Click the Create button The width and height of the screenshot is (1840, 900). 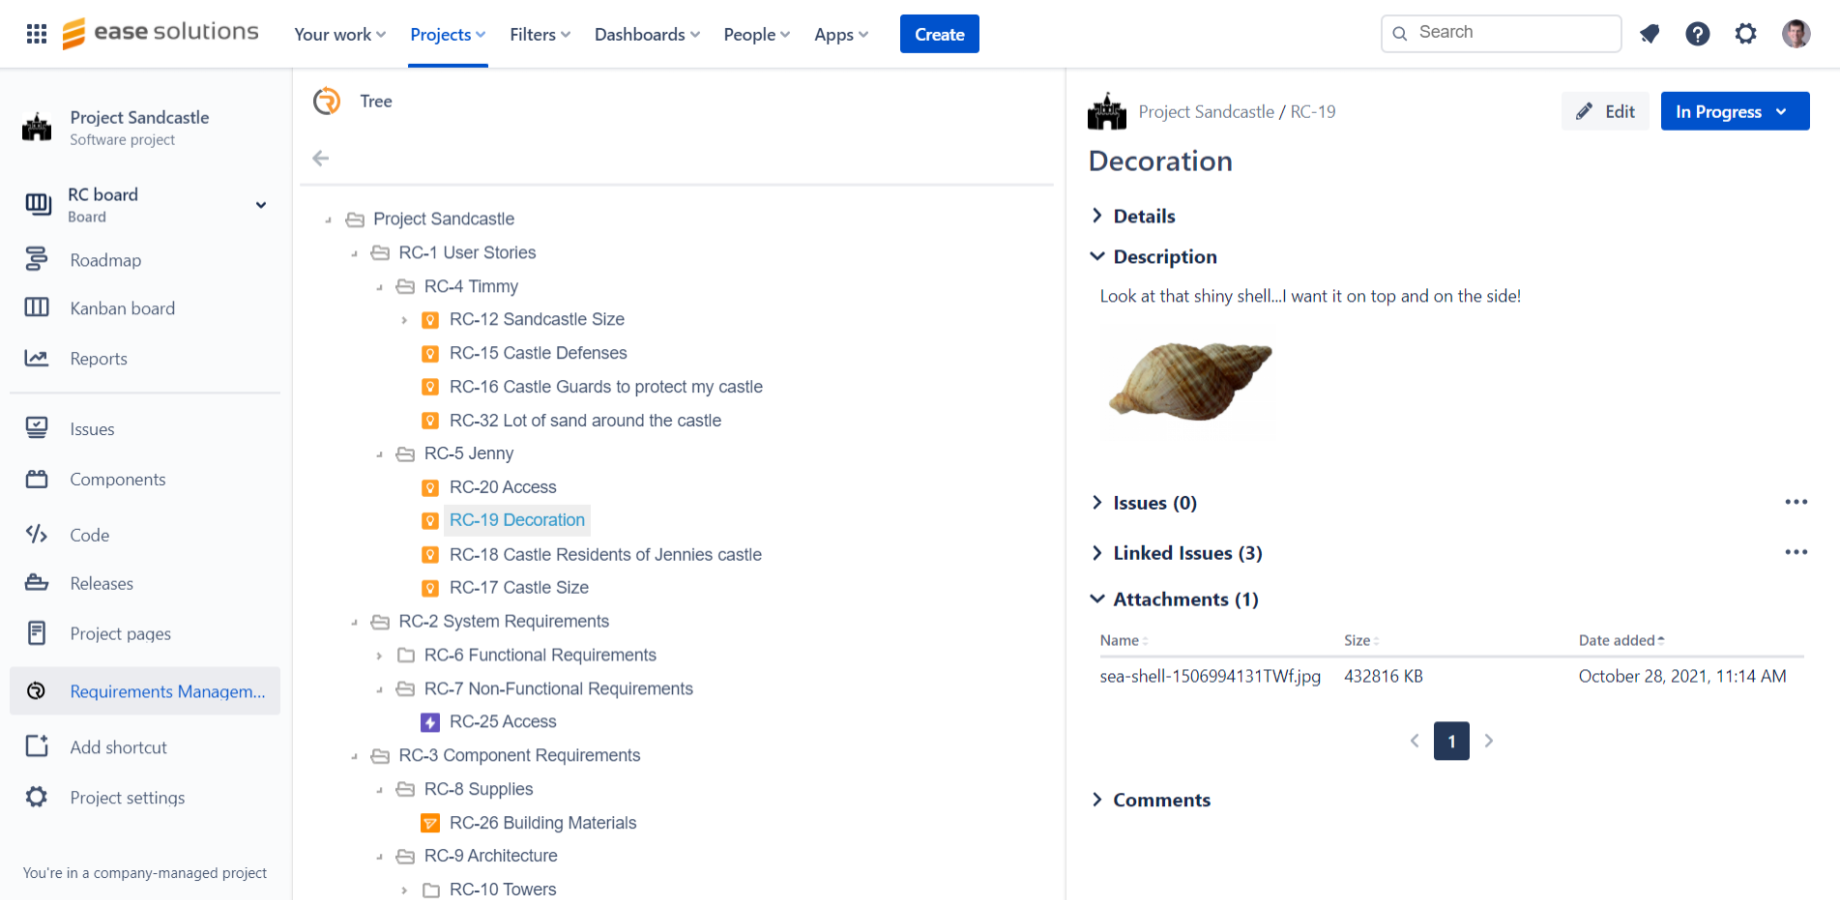pyautogui.click(x=939, y=34)
